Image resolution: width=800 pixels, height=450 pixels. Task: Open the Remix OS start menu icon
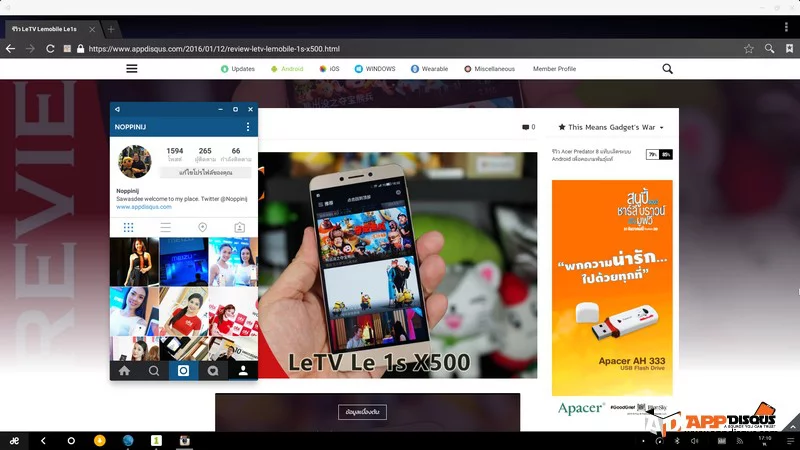point(14,441)
